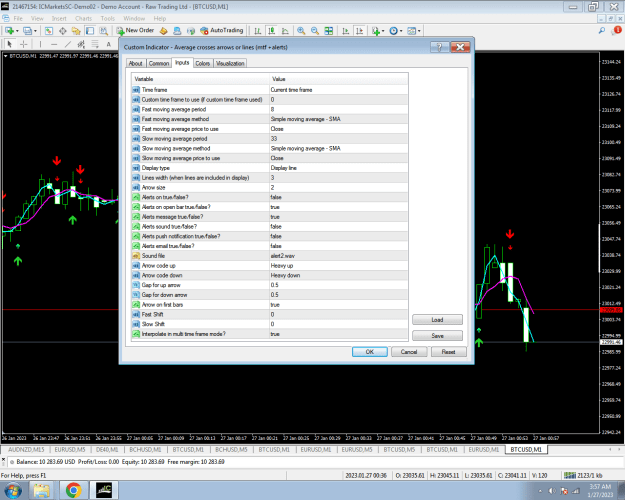Click the Tile Windows icon
This screenshot has height=500, width=625.
pyautogui.click(x=328, y=31)
